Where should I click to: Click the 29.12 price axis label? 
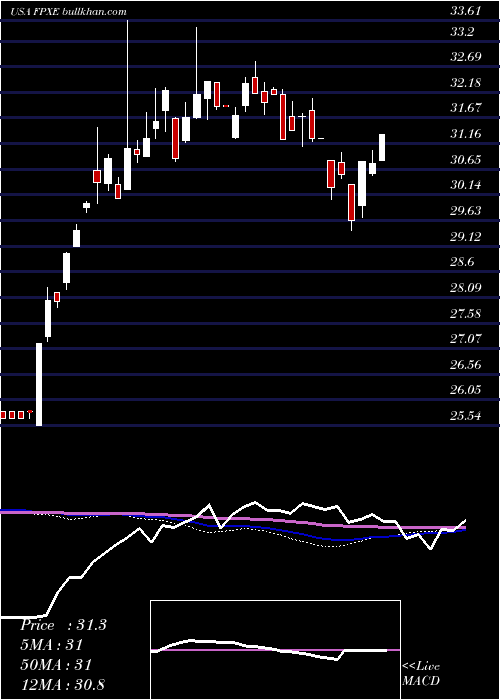[x=466, y=237]
